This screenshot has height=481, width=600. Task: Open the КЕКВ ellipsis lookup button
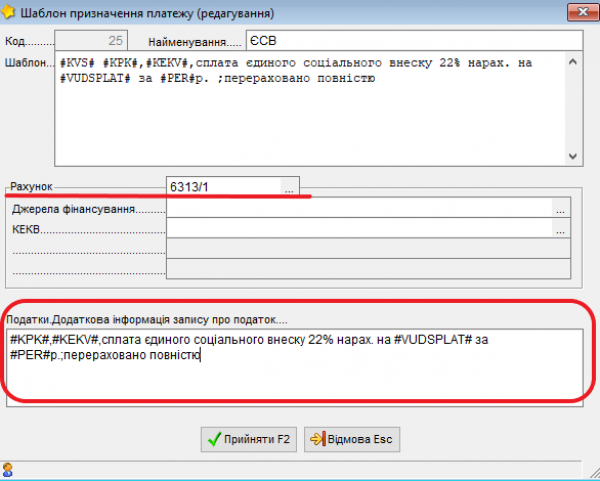[x=561, y=229]
